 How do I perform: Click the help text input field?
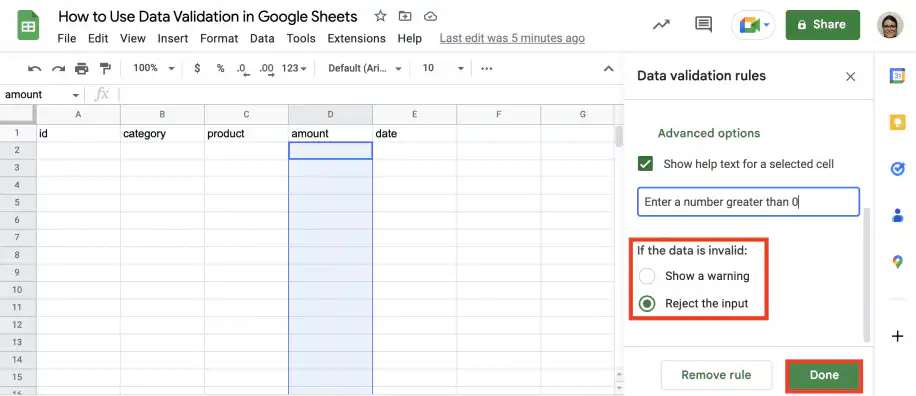748,202
